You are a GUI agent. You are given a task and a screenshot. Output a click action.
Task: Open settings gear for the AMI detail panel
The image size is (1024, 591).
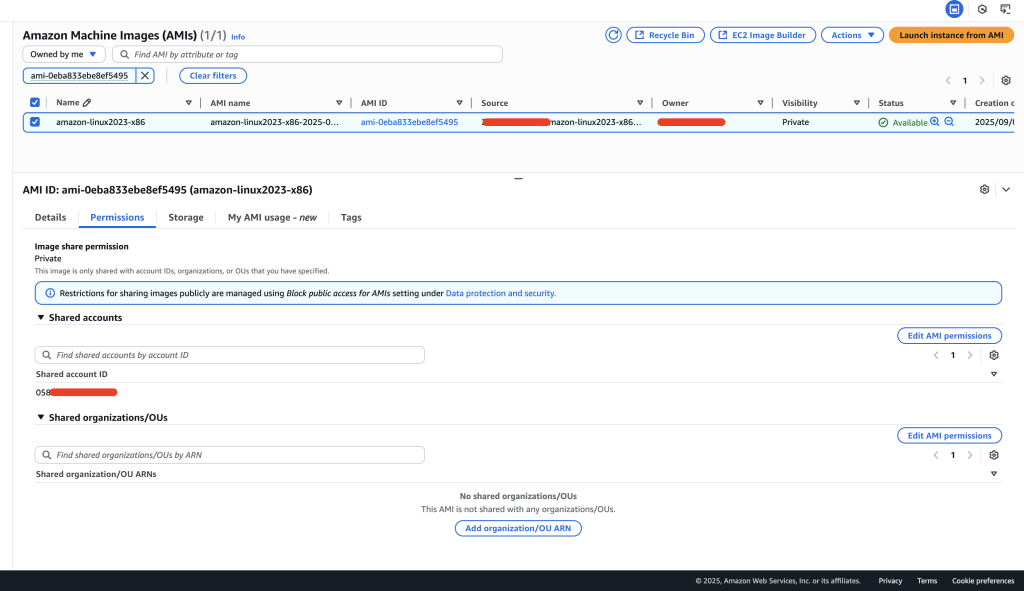[984, 189]
